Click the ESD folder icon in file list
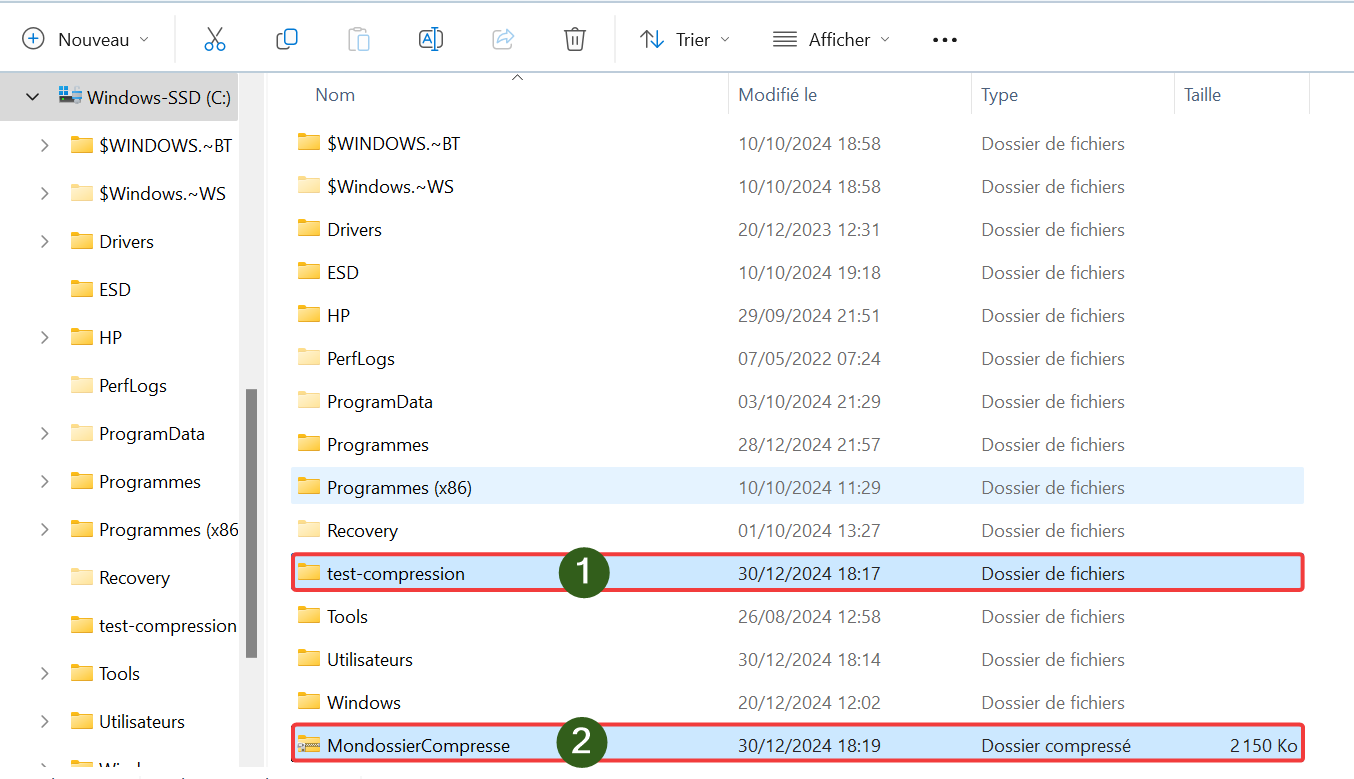The height and width of the screenshot is (779, 1354). [309, 271]
